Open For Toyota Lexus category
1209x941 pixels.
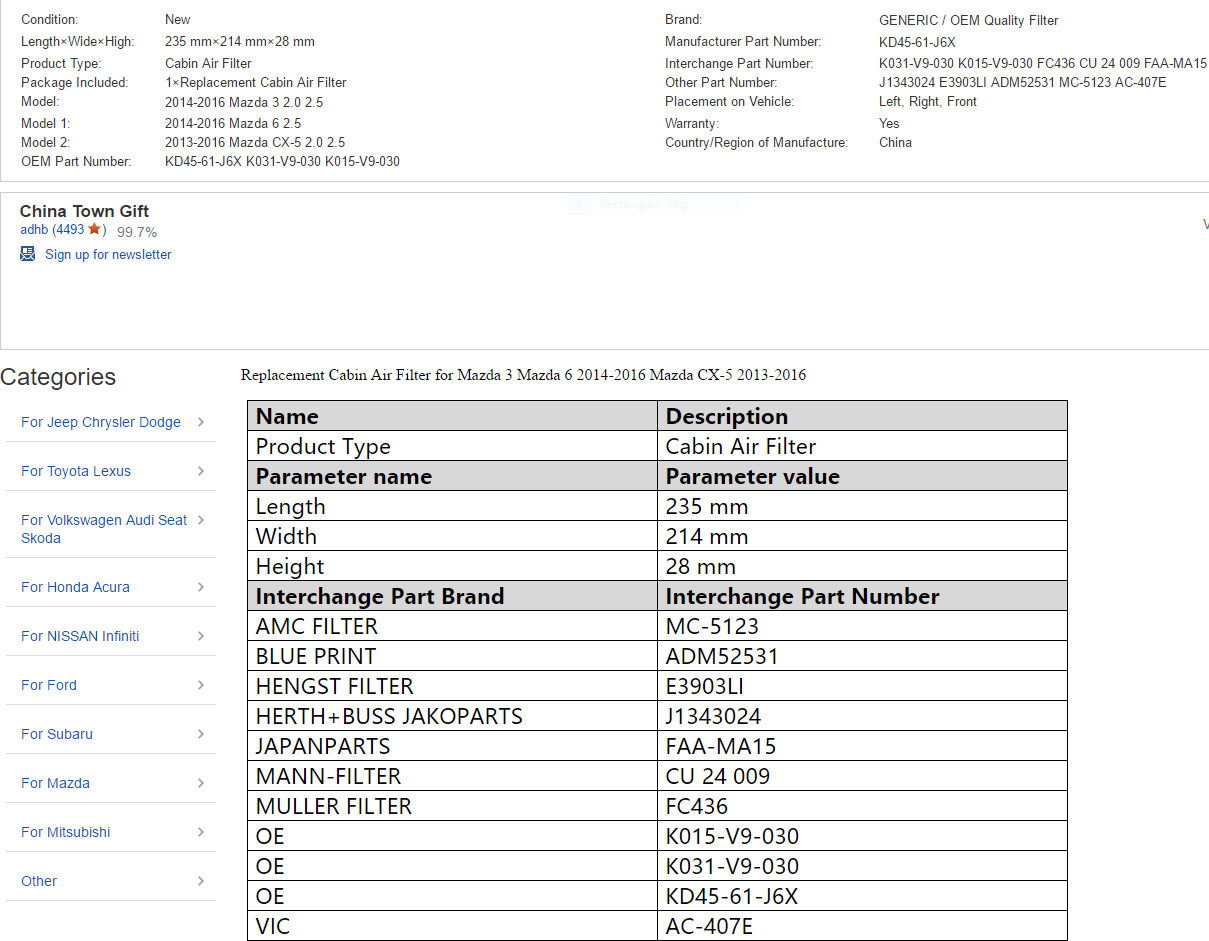[76, 471]
